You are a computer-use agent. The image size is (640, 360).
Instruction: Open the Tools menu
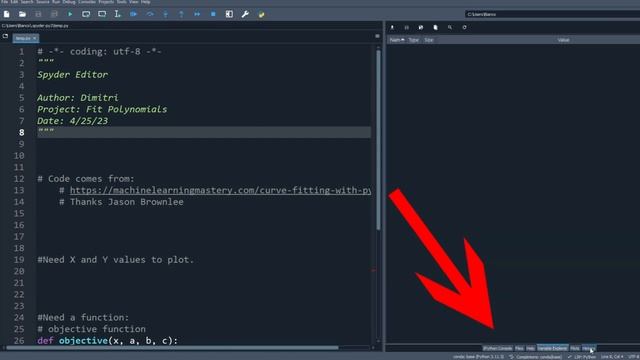point(122,2)
